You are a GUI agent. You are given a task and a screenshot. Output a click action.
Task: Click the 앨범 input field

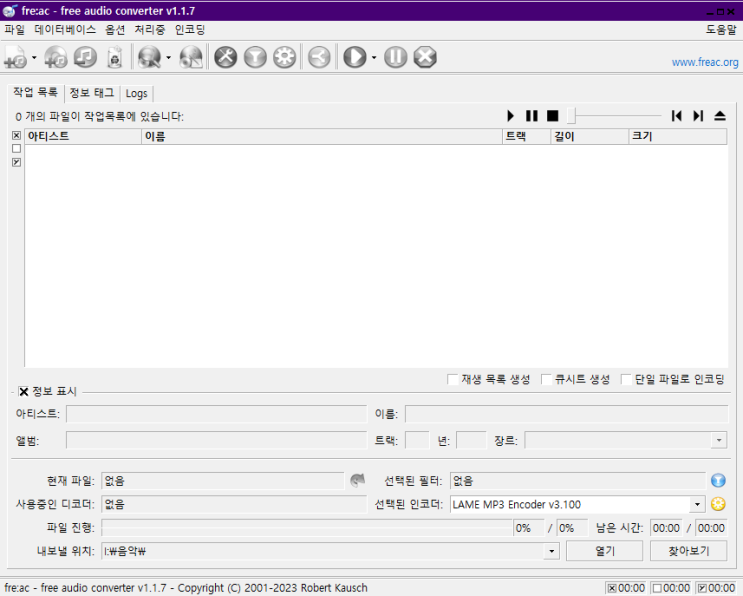217,441
